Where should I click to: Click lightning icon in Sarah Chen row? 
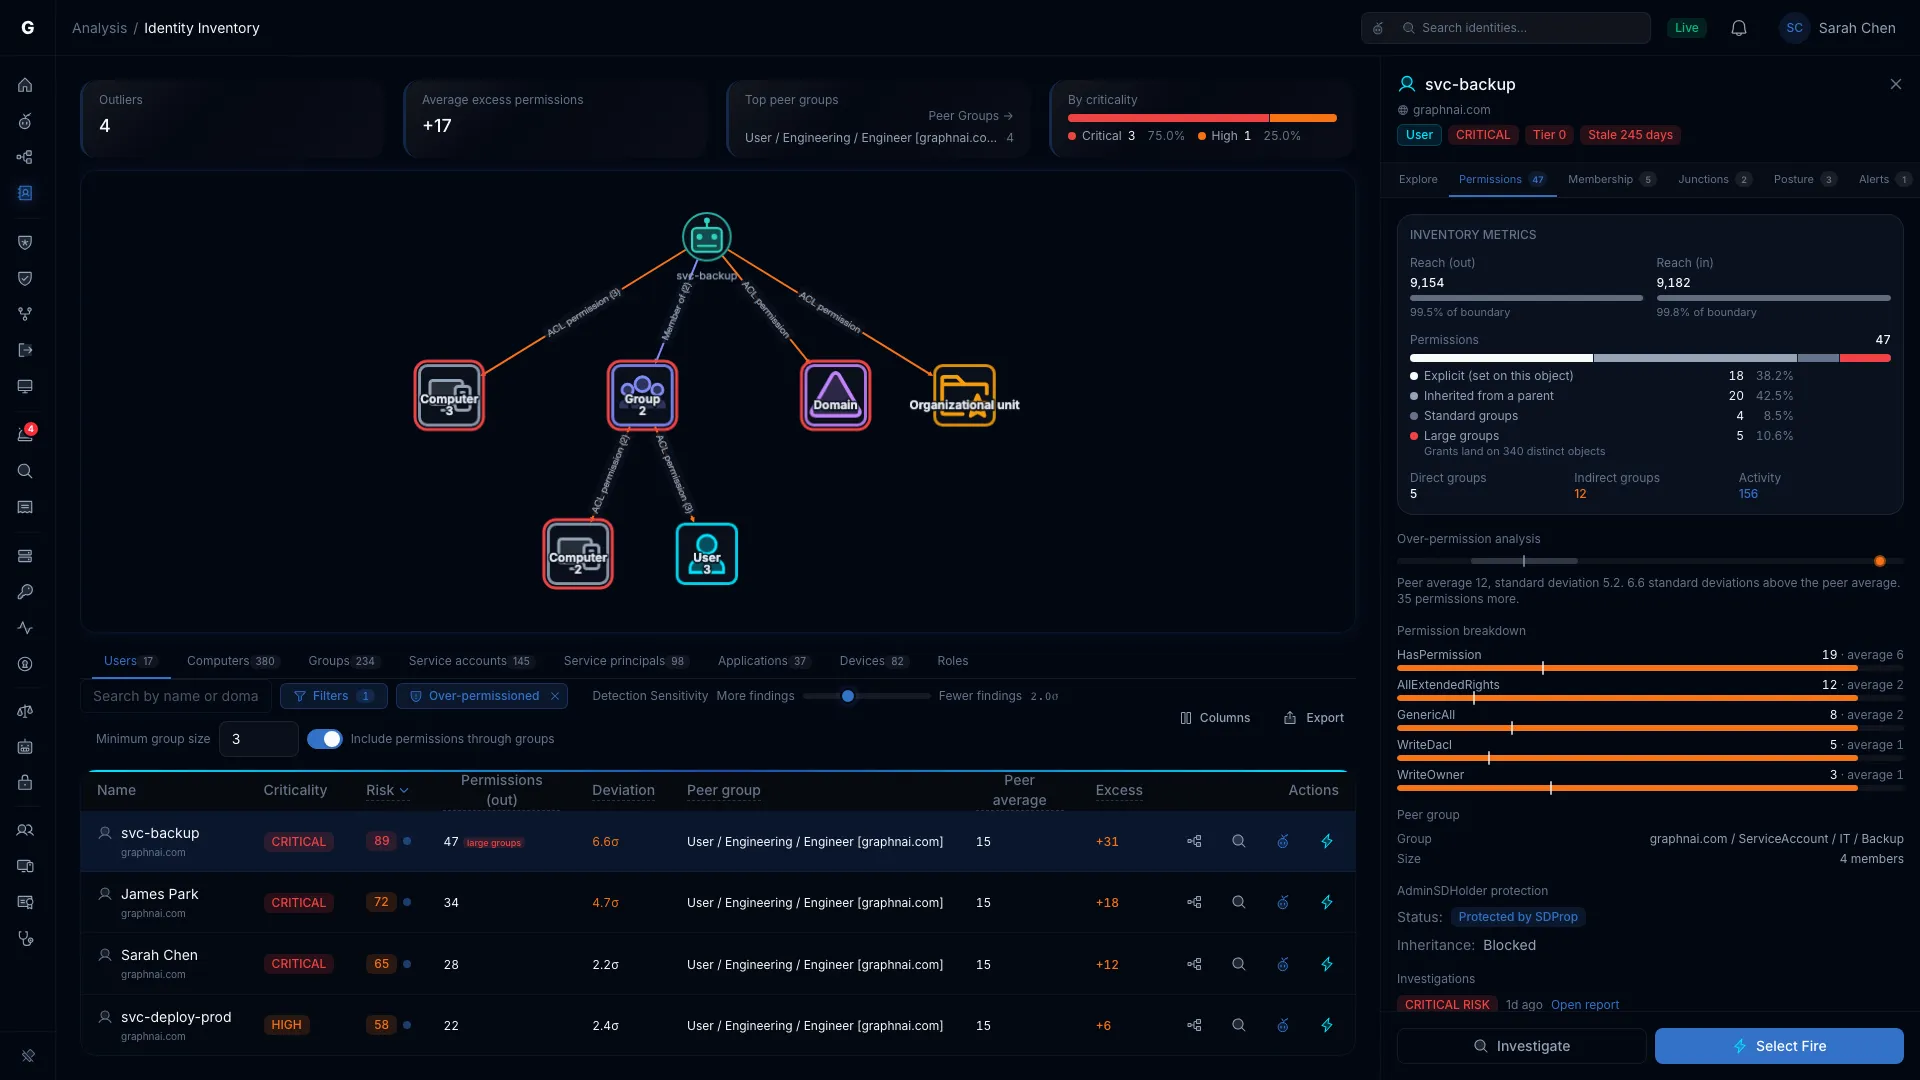point(1327,965)
